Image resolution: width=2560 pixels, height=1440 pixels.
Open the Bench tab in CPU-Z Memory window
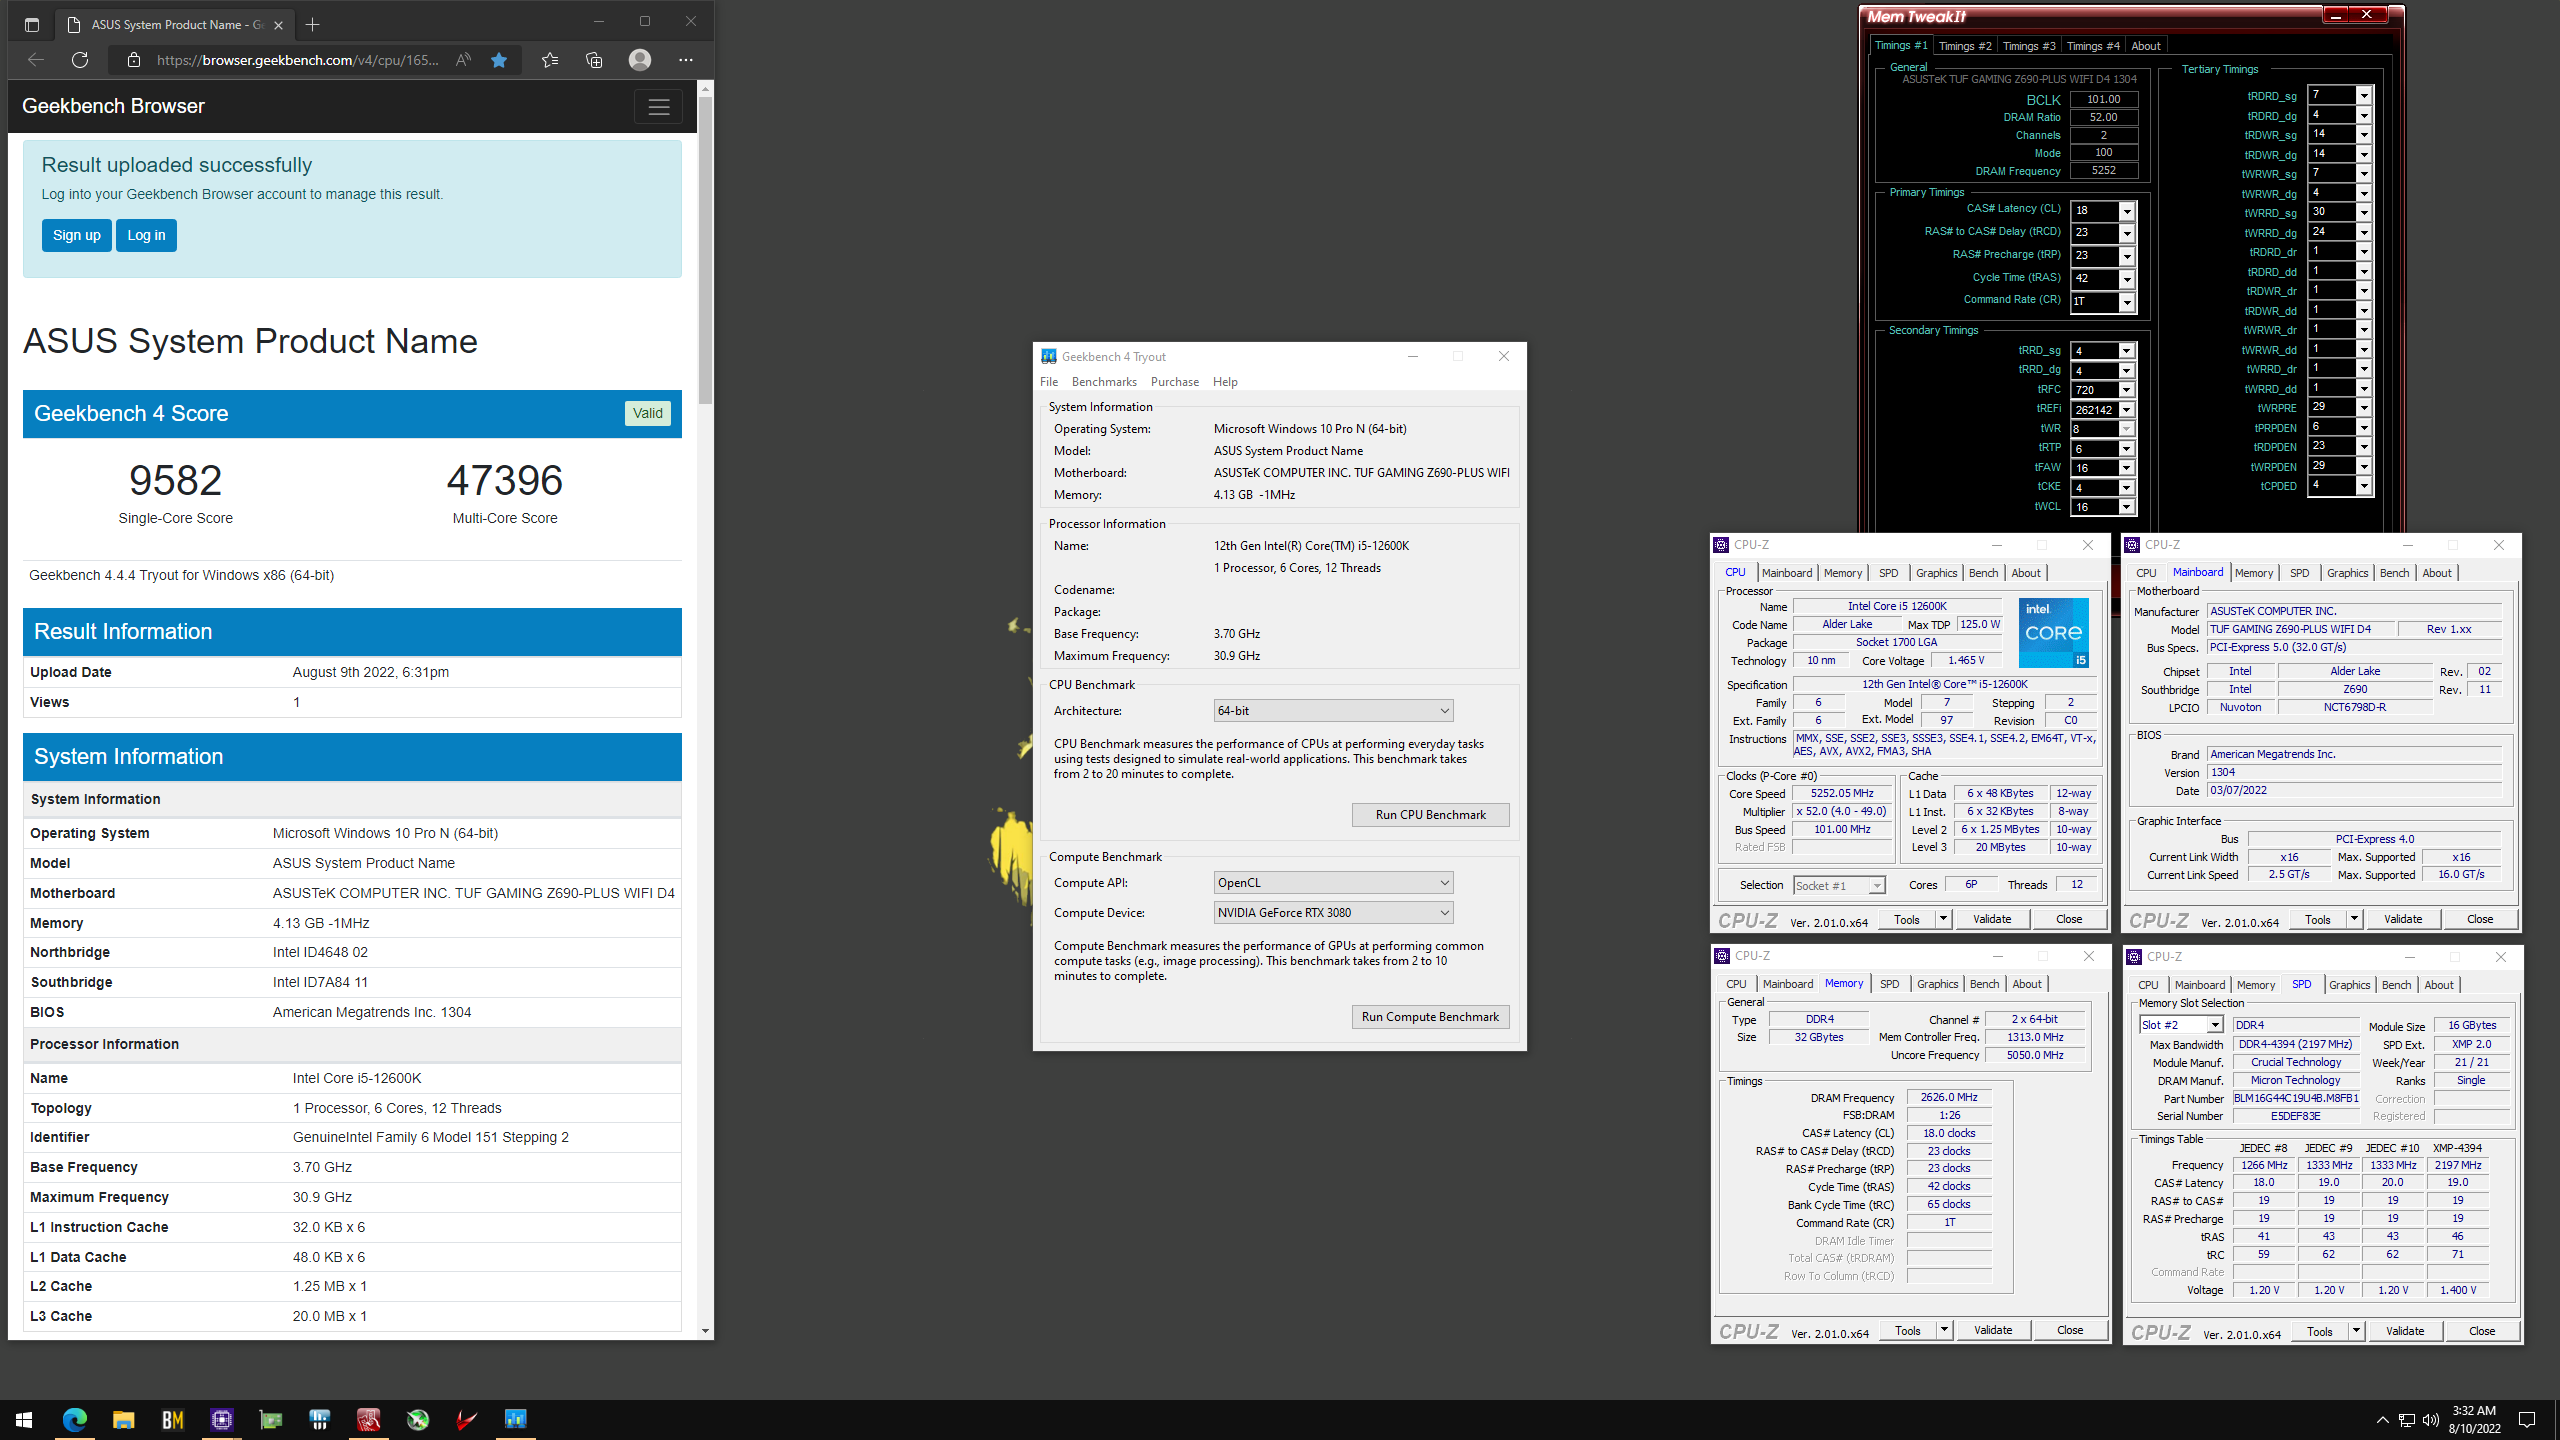[1984, 984]
